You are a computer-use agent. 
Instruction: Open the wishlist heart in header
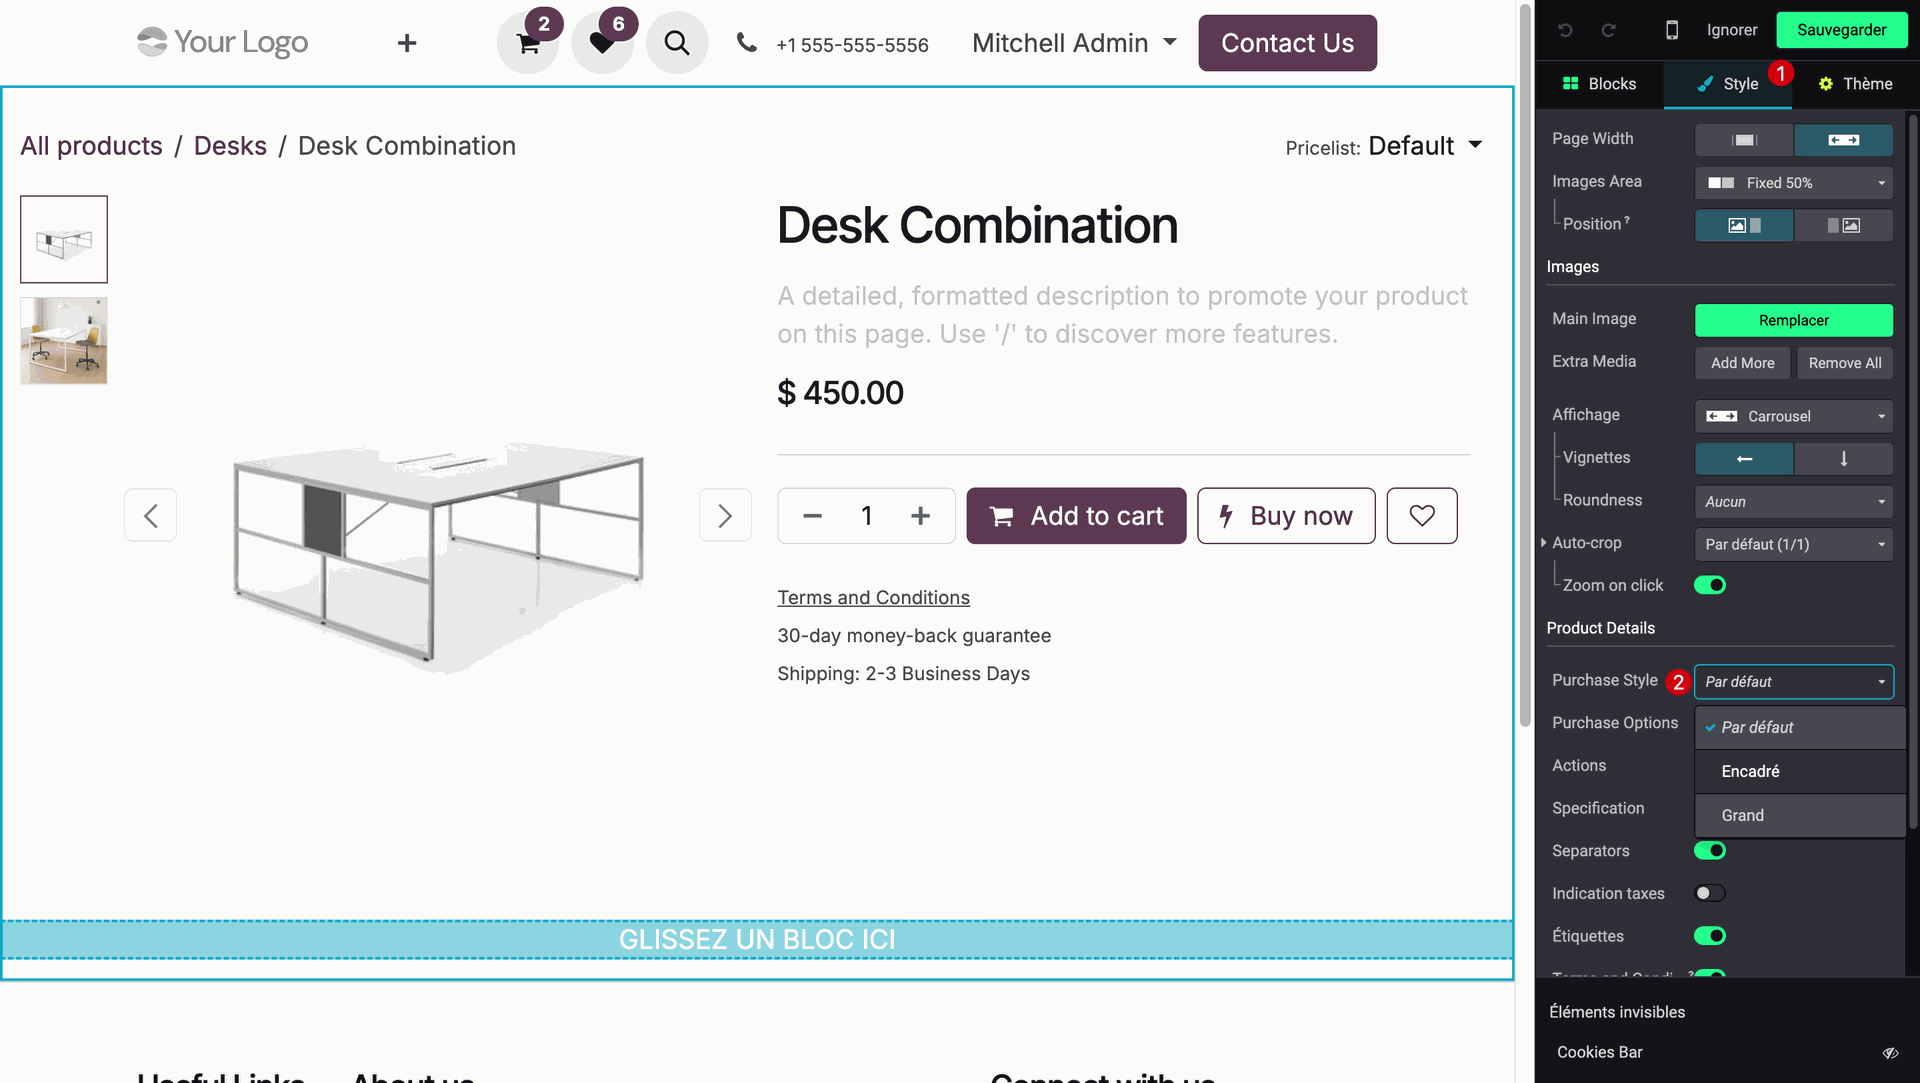coord(602,44)
